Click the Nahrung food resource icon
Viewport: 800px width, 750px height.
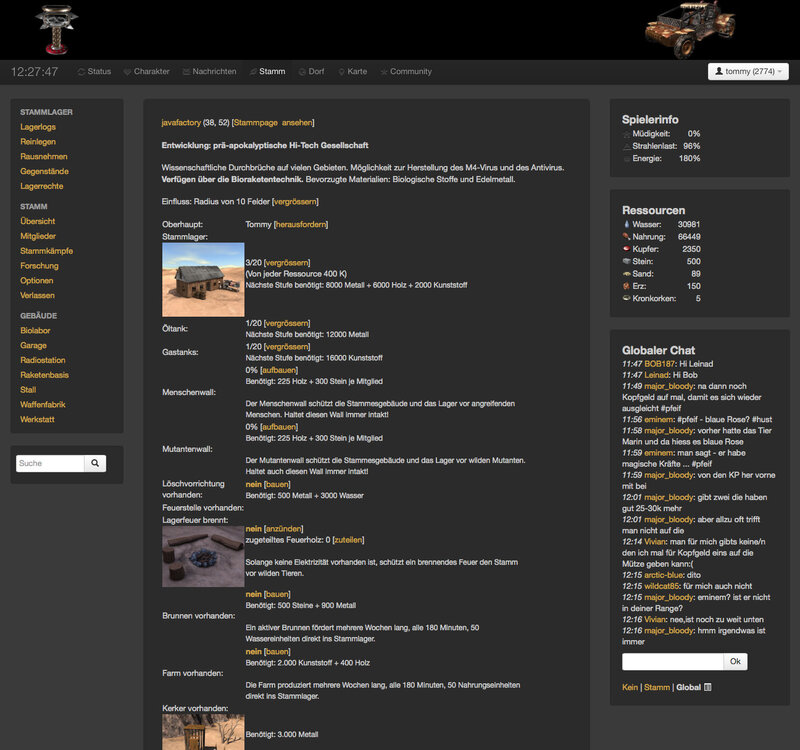point(626,237)
